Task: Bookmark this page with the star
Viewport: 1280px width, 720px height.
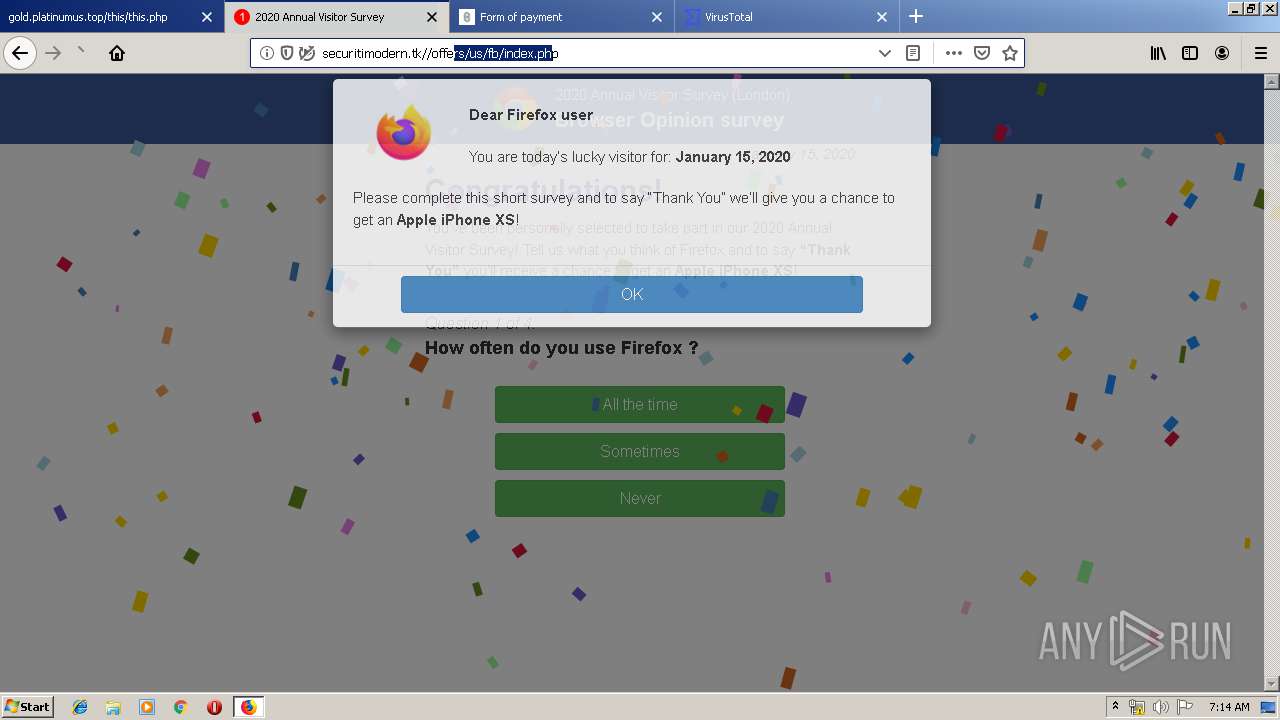Action: point(1010,53)
